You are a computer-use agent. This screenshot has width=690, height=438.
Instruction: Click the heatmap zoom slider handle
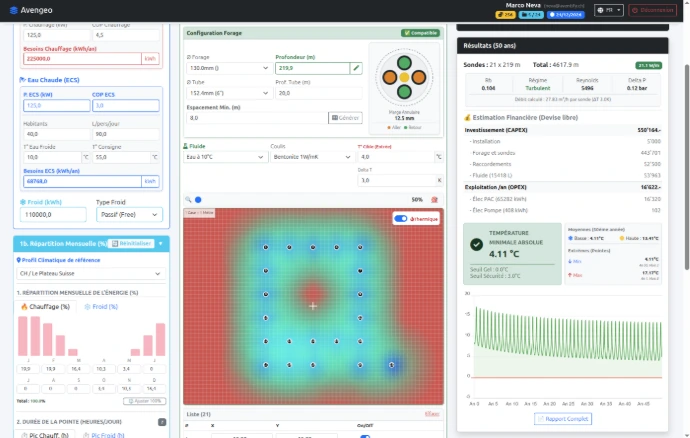pos(198,199)
